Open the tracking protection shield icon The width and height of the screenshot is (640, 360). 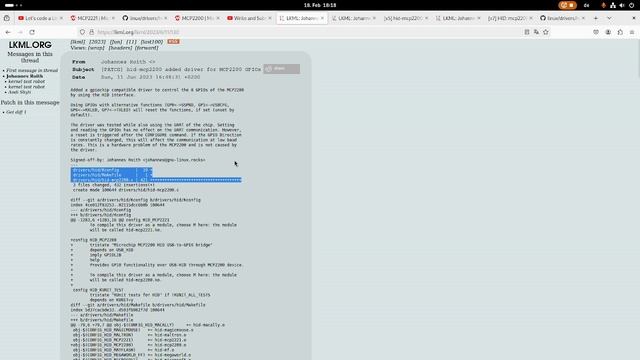(x=82, y=32)
